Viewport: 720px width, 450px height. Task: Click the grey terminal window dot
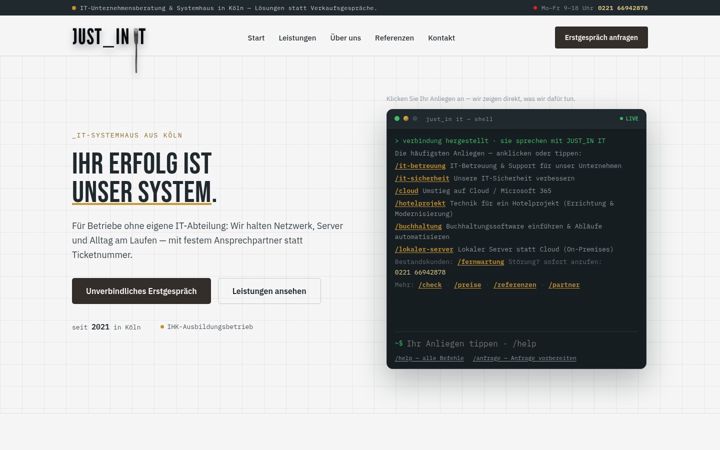[415, 118]
